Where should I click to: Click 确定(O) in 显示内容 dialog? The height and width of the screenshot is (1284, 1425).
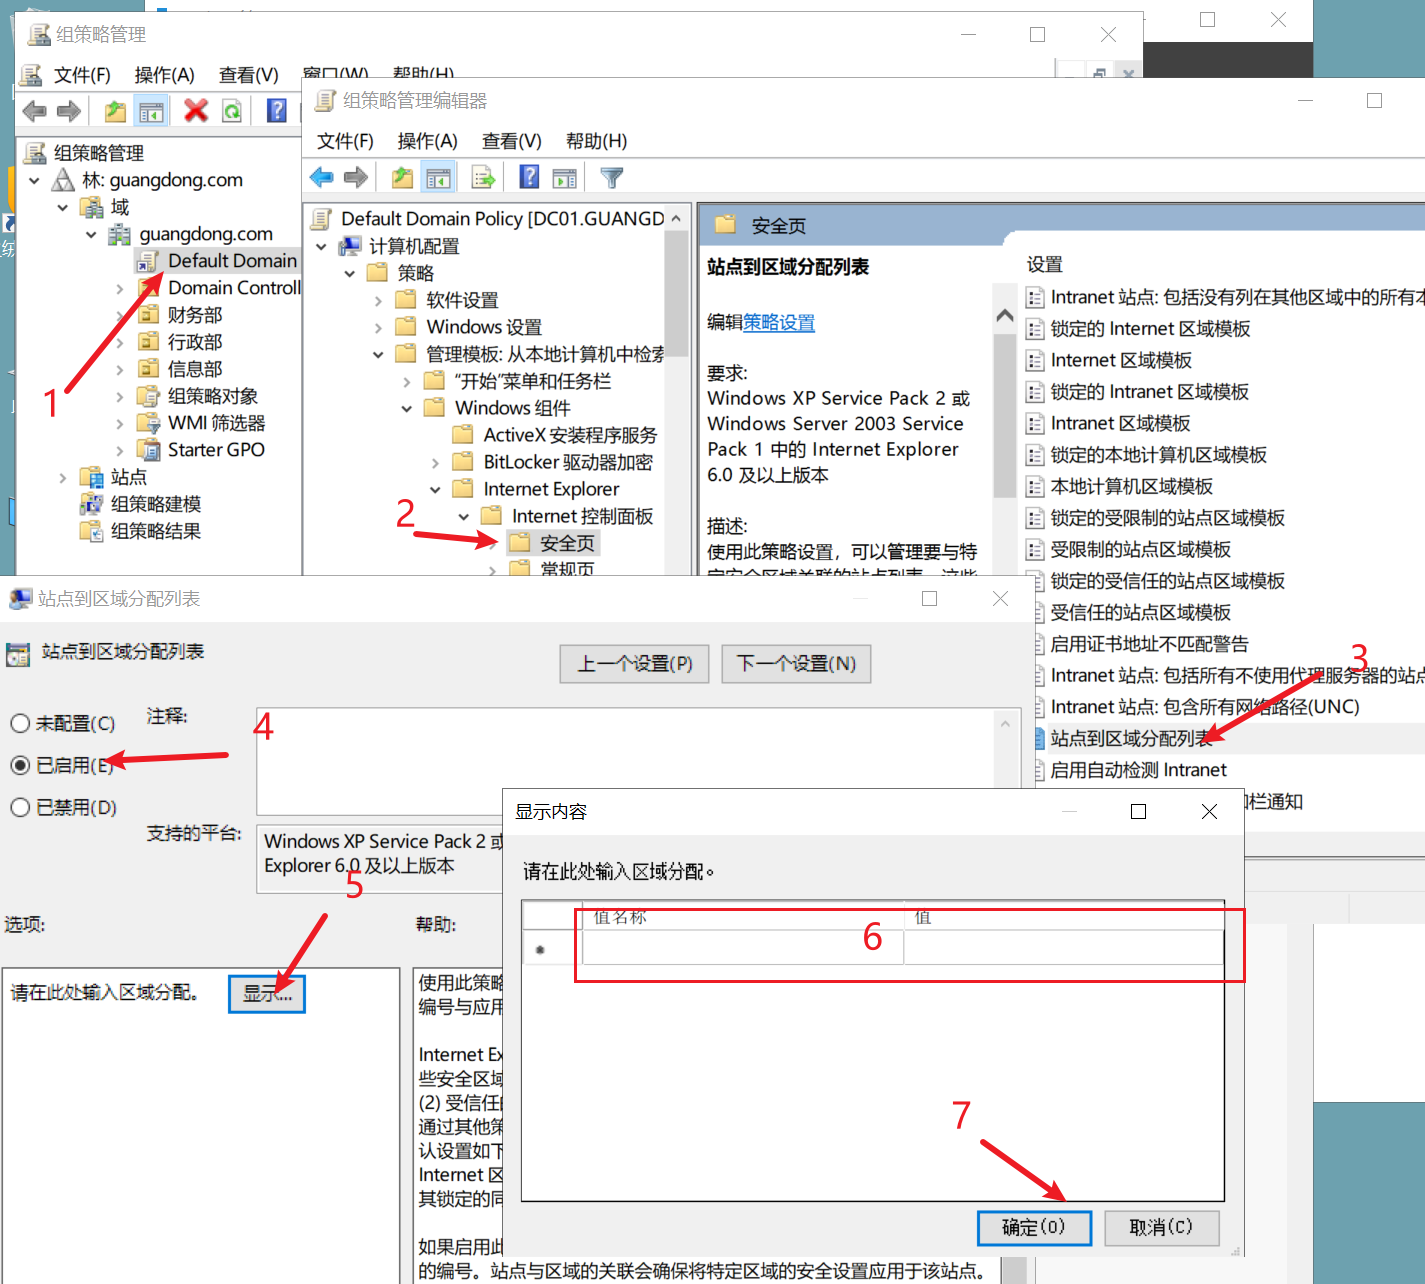[1034, 1227]
